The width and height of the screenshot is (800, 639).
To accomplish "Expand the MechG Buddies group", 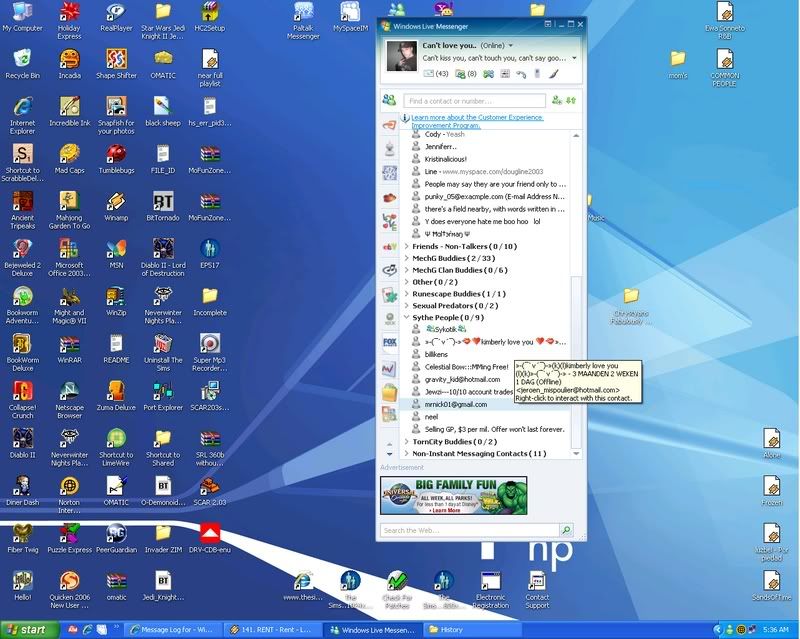I will pos(407,258).
